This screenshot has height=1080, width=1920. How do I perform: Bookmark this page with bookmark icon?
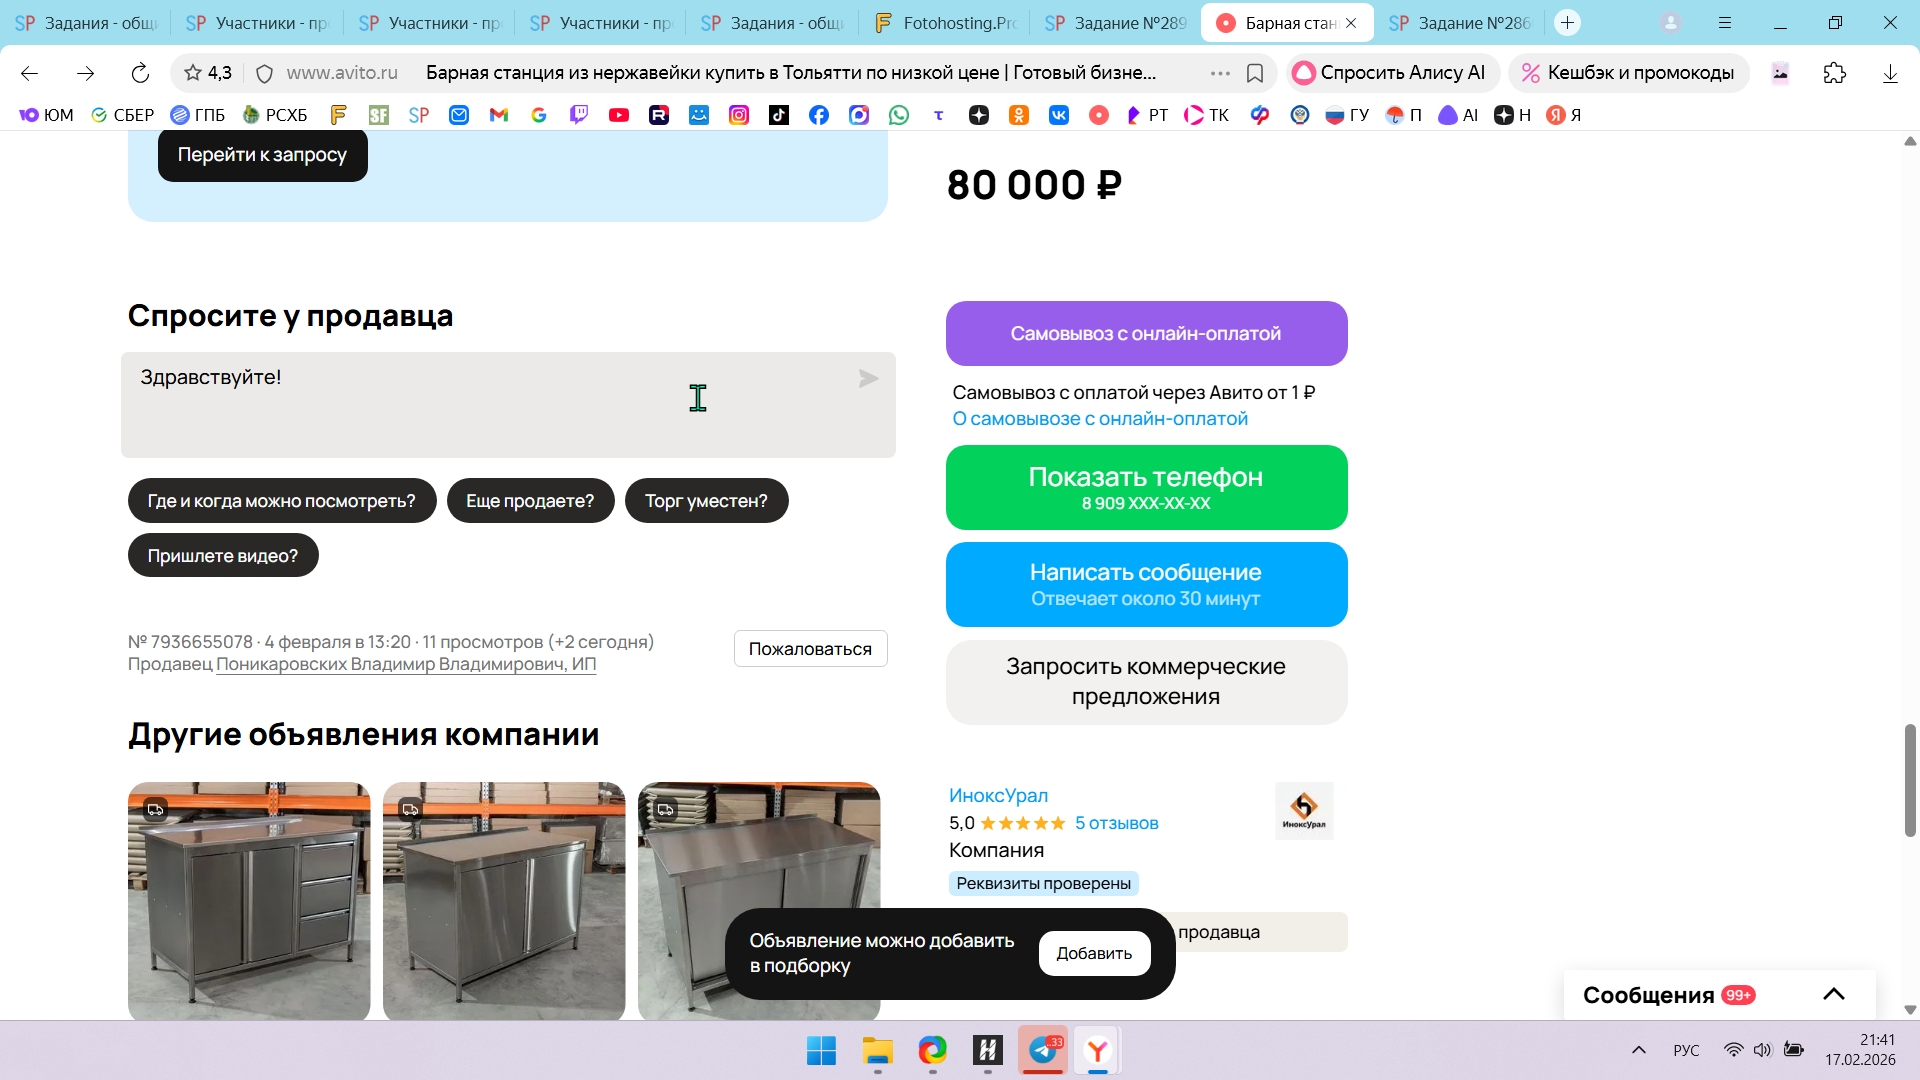[x=1255, y=73]
